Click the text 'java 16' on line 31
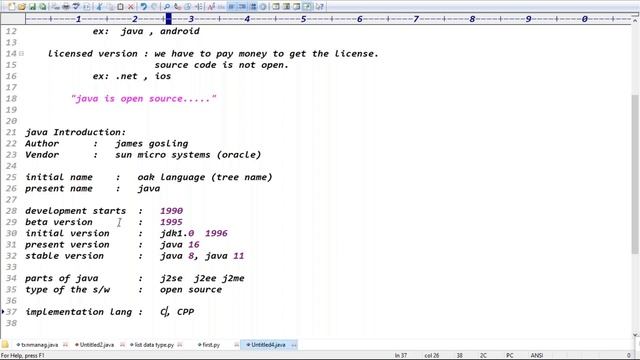The image size is (640, 360). coord(180,244)
